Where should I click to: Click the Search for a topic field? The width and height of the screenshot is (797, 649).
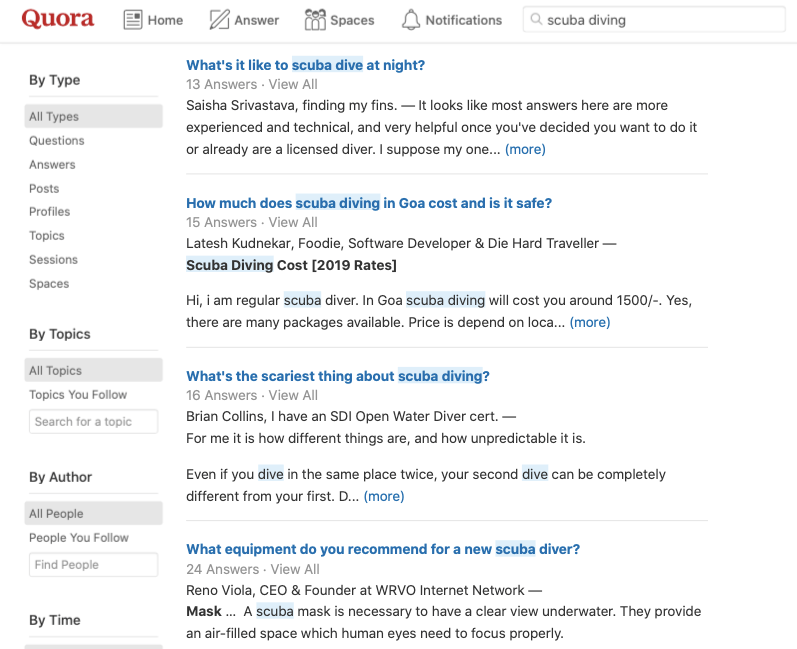click(x=94, y=422)
